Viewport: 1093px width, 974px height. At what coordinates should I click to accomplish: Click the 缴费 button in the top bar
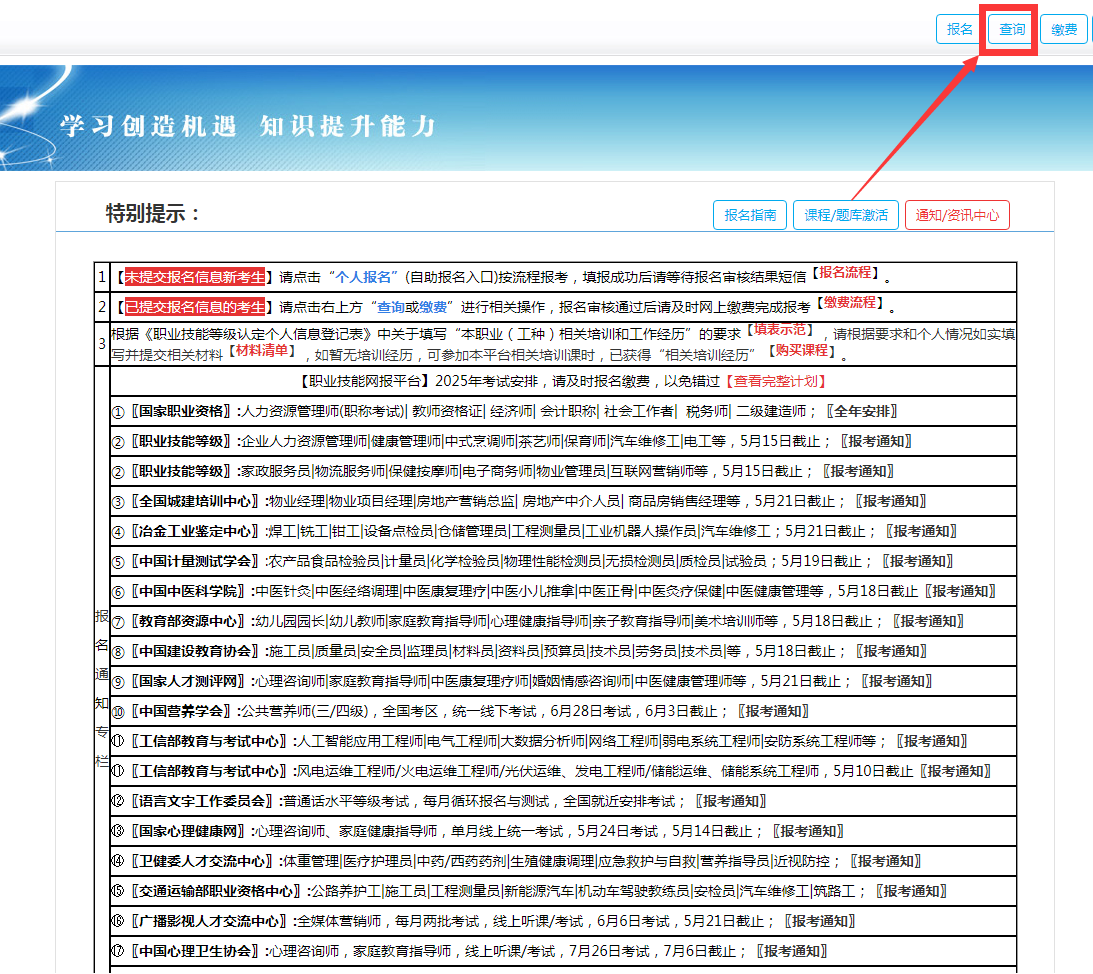point(1064,29)
